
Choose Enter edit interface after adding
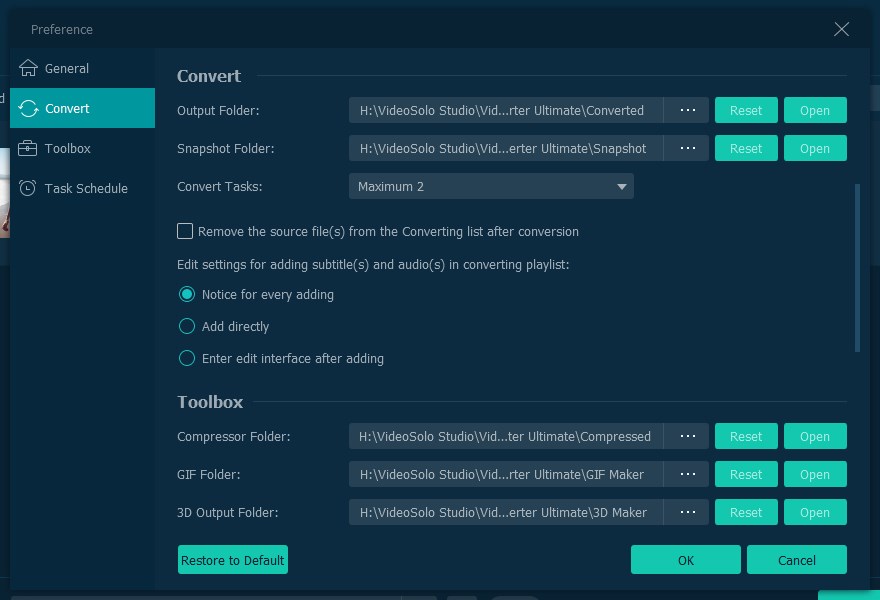click(187, 358)
